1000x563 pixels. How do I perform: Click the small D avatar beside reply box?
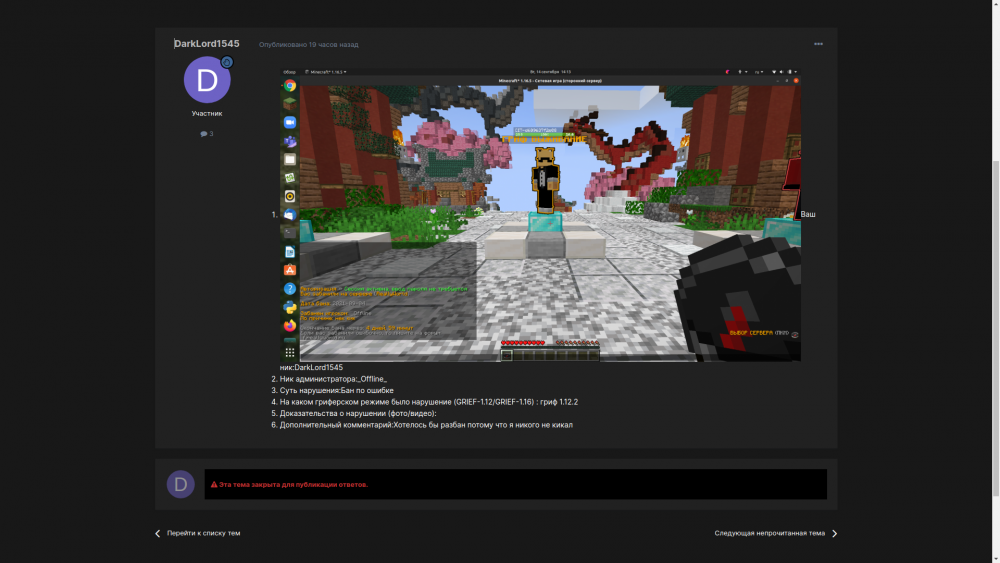click(180, 484)
